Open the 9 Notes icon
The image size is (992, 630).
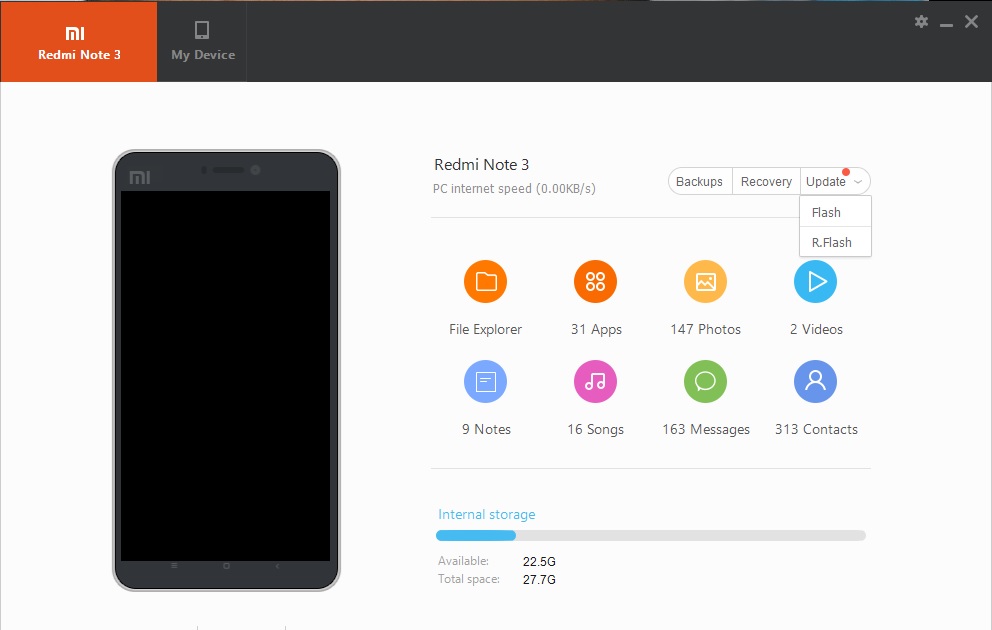coord(486,381)
